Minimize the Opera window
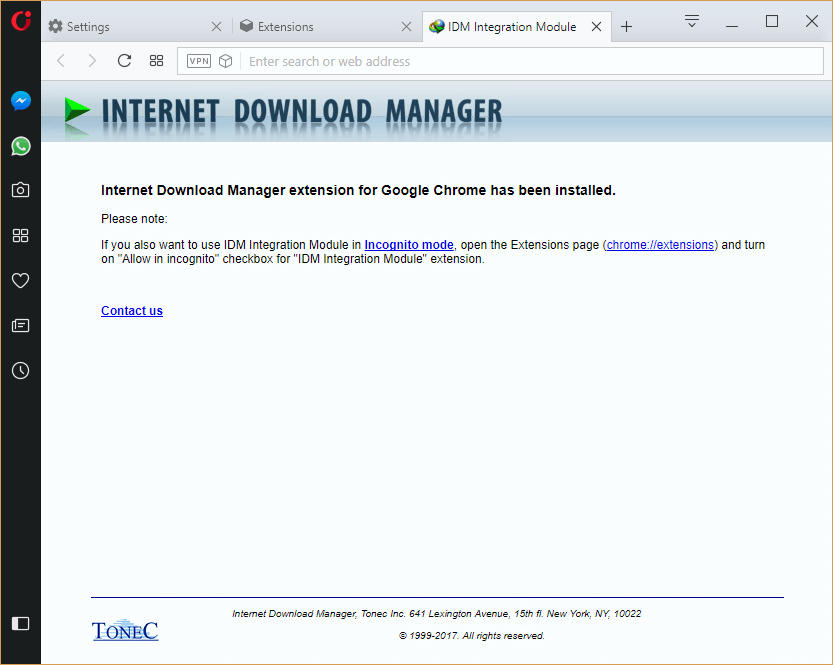Image resolution: width=833 pixels, height=665 pixels. pos(732,24)
